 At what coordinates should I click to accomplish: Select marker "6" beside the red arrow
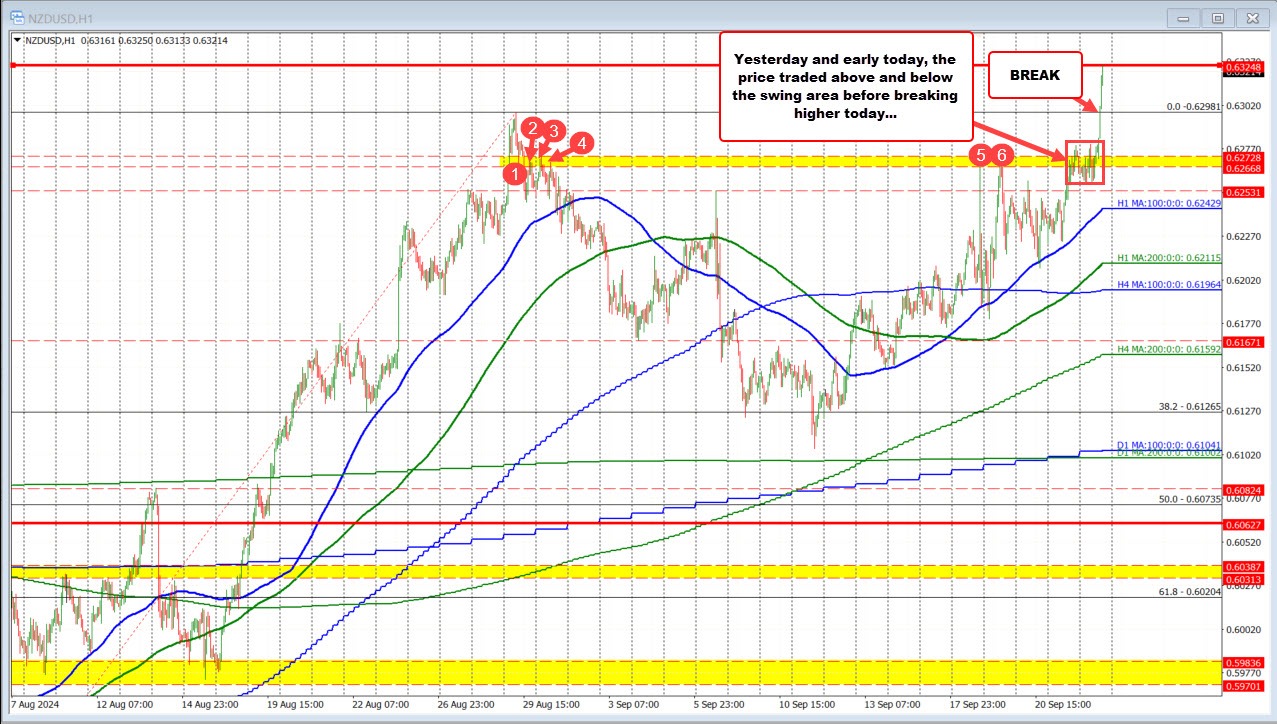1002,155
